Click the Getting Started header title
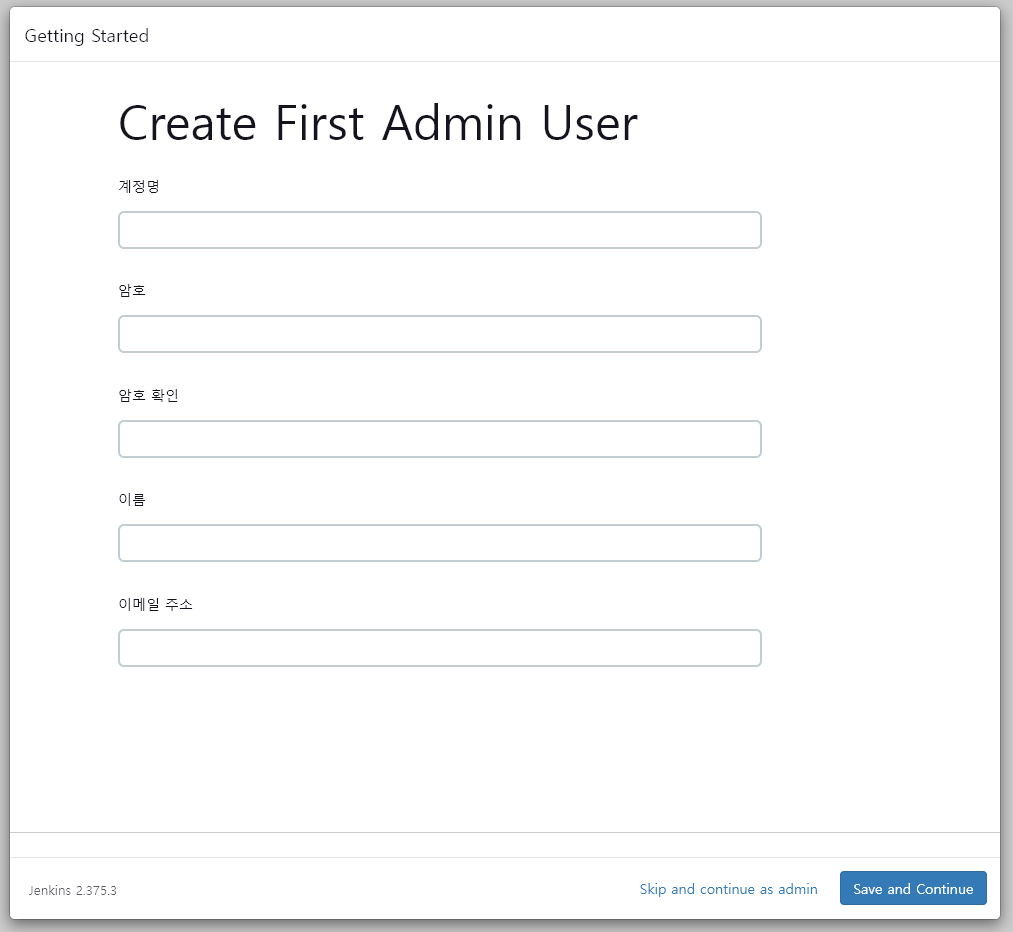This screenshot has width=1013, height=932. point(87,36)
